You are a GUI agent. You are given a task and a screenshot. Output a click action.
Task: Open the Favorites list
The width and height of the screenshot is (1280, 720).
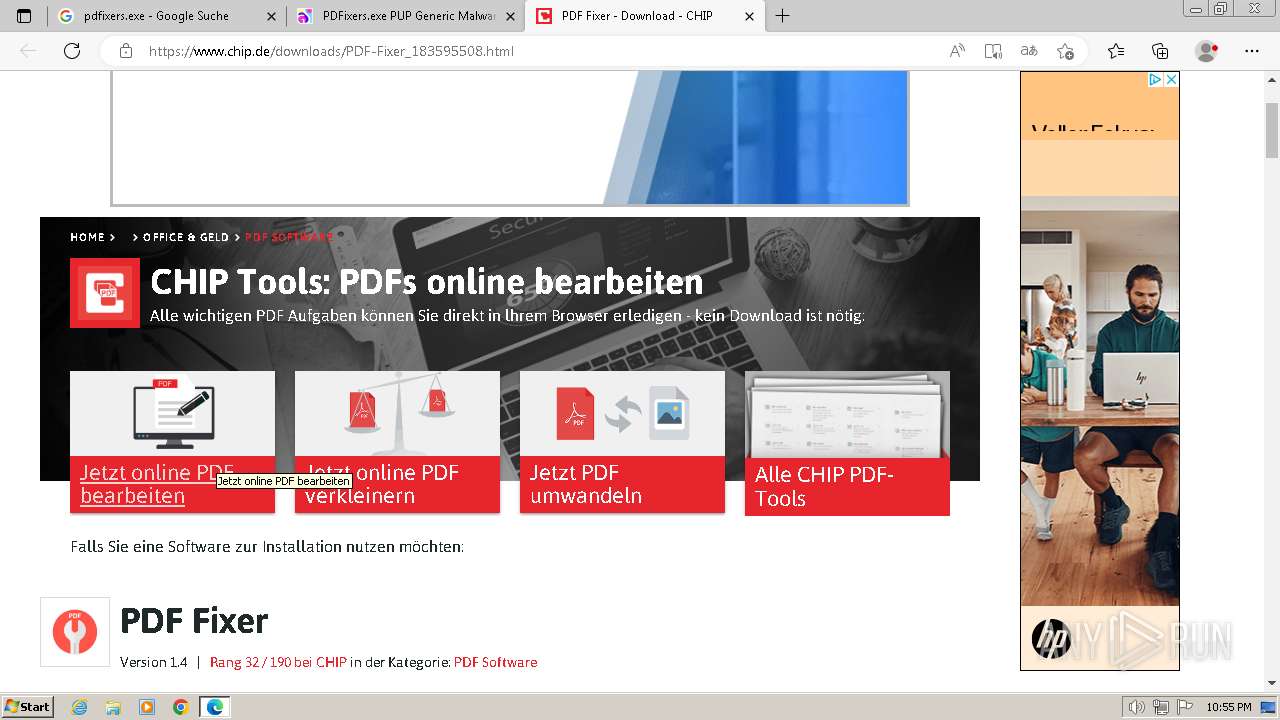coord(1116,51)
